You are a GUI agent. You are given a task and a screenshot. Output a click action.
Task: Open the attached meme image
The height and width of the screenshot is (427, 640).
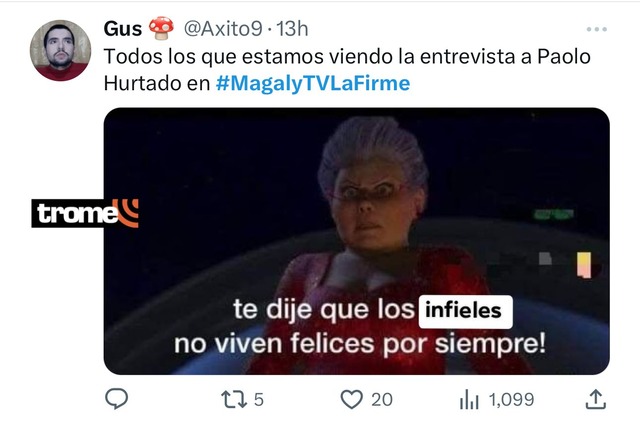click(x=357, y=241)
